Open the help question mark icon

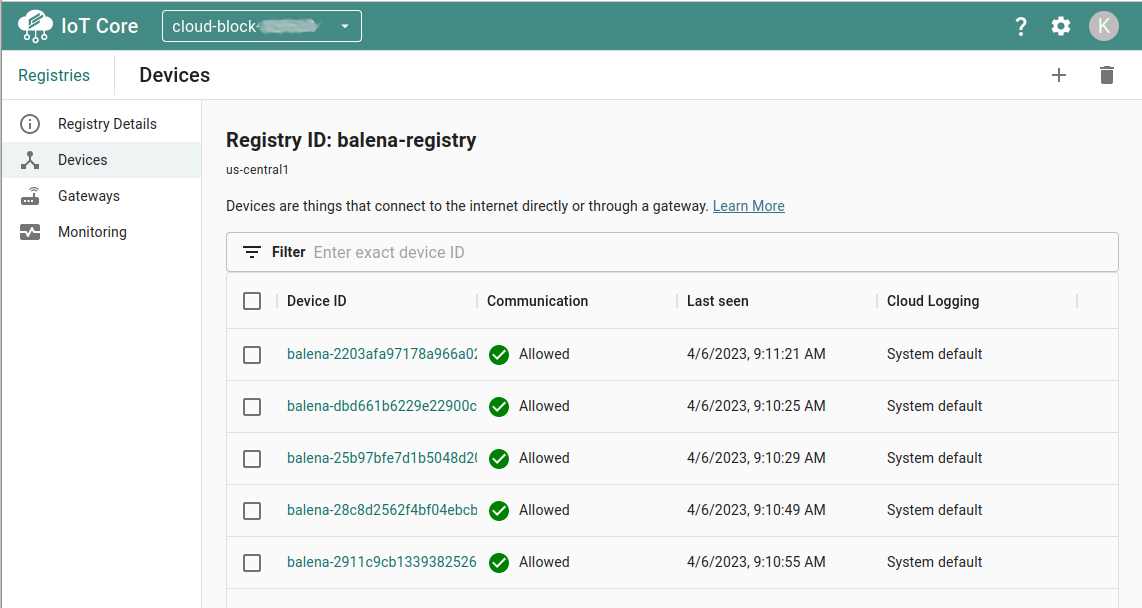tap(1021, 27)
